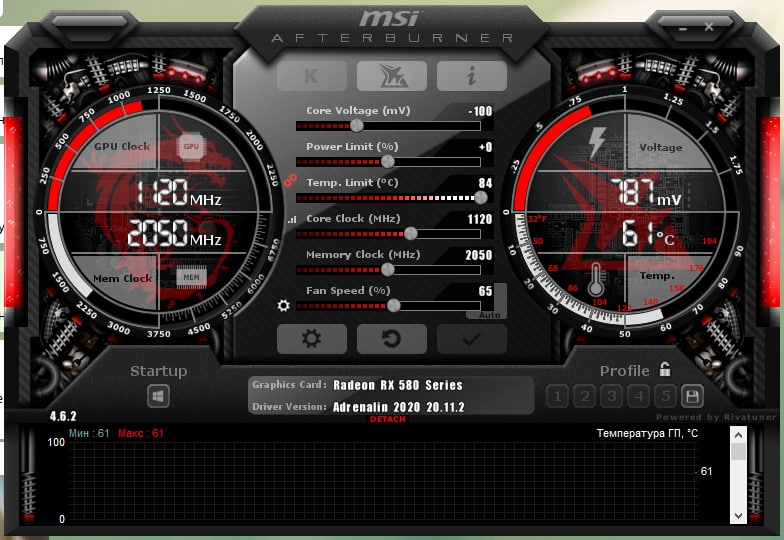This screenshot has height=540, width=784.
Task: Click the Adrenalin 2020 20.11.2 driver text
Action: pyautogui.click(x=398, y=407)
